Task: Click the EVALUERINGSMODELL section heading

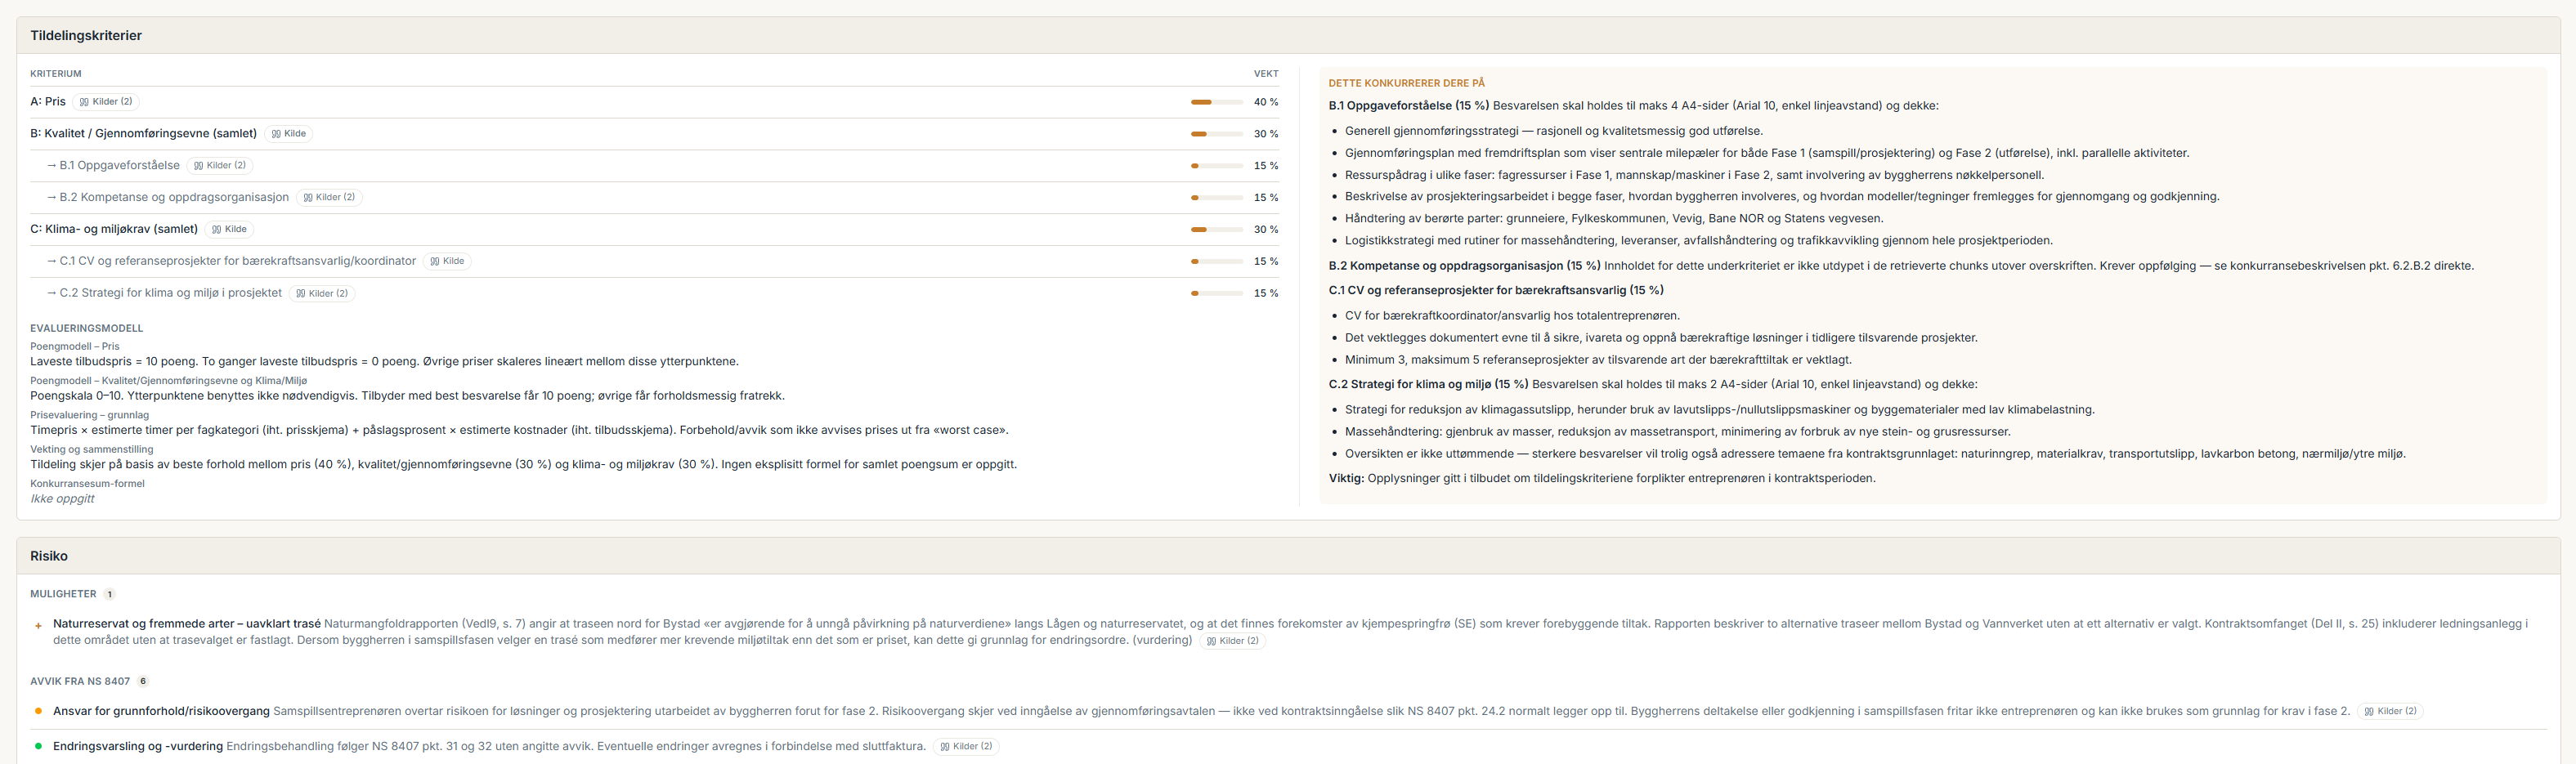Action: pos(87,329)
